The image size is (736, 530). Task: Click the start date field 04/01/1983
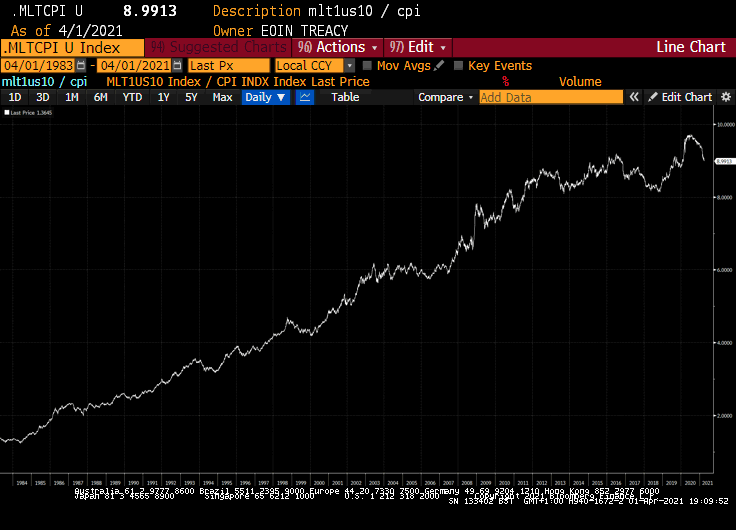[x=38, y=65]
